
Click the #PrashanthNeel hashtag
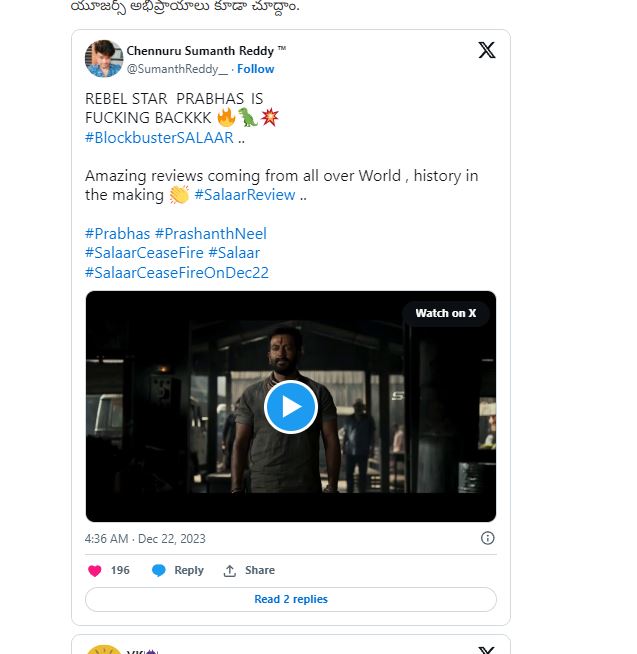(x=210, y=233)
